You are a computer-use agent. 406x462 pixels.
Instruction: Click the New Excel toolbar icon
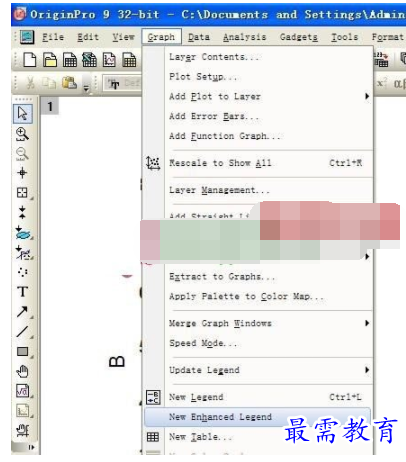[90, 60]
